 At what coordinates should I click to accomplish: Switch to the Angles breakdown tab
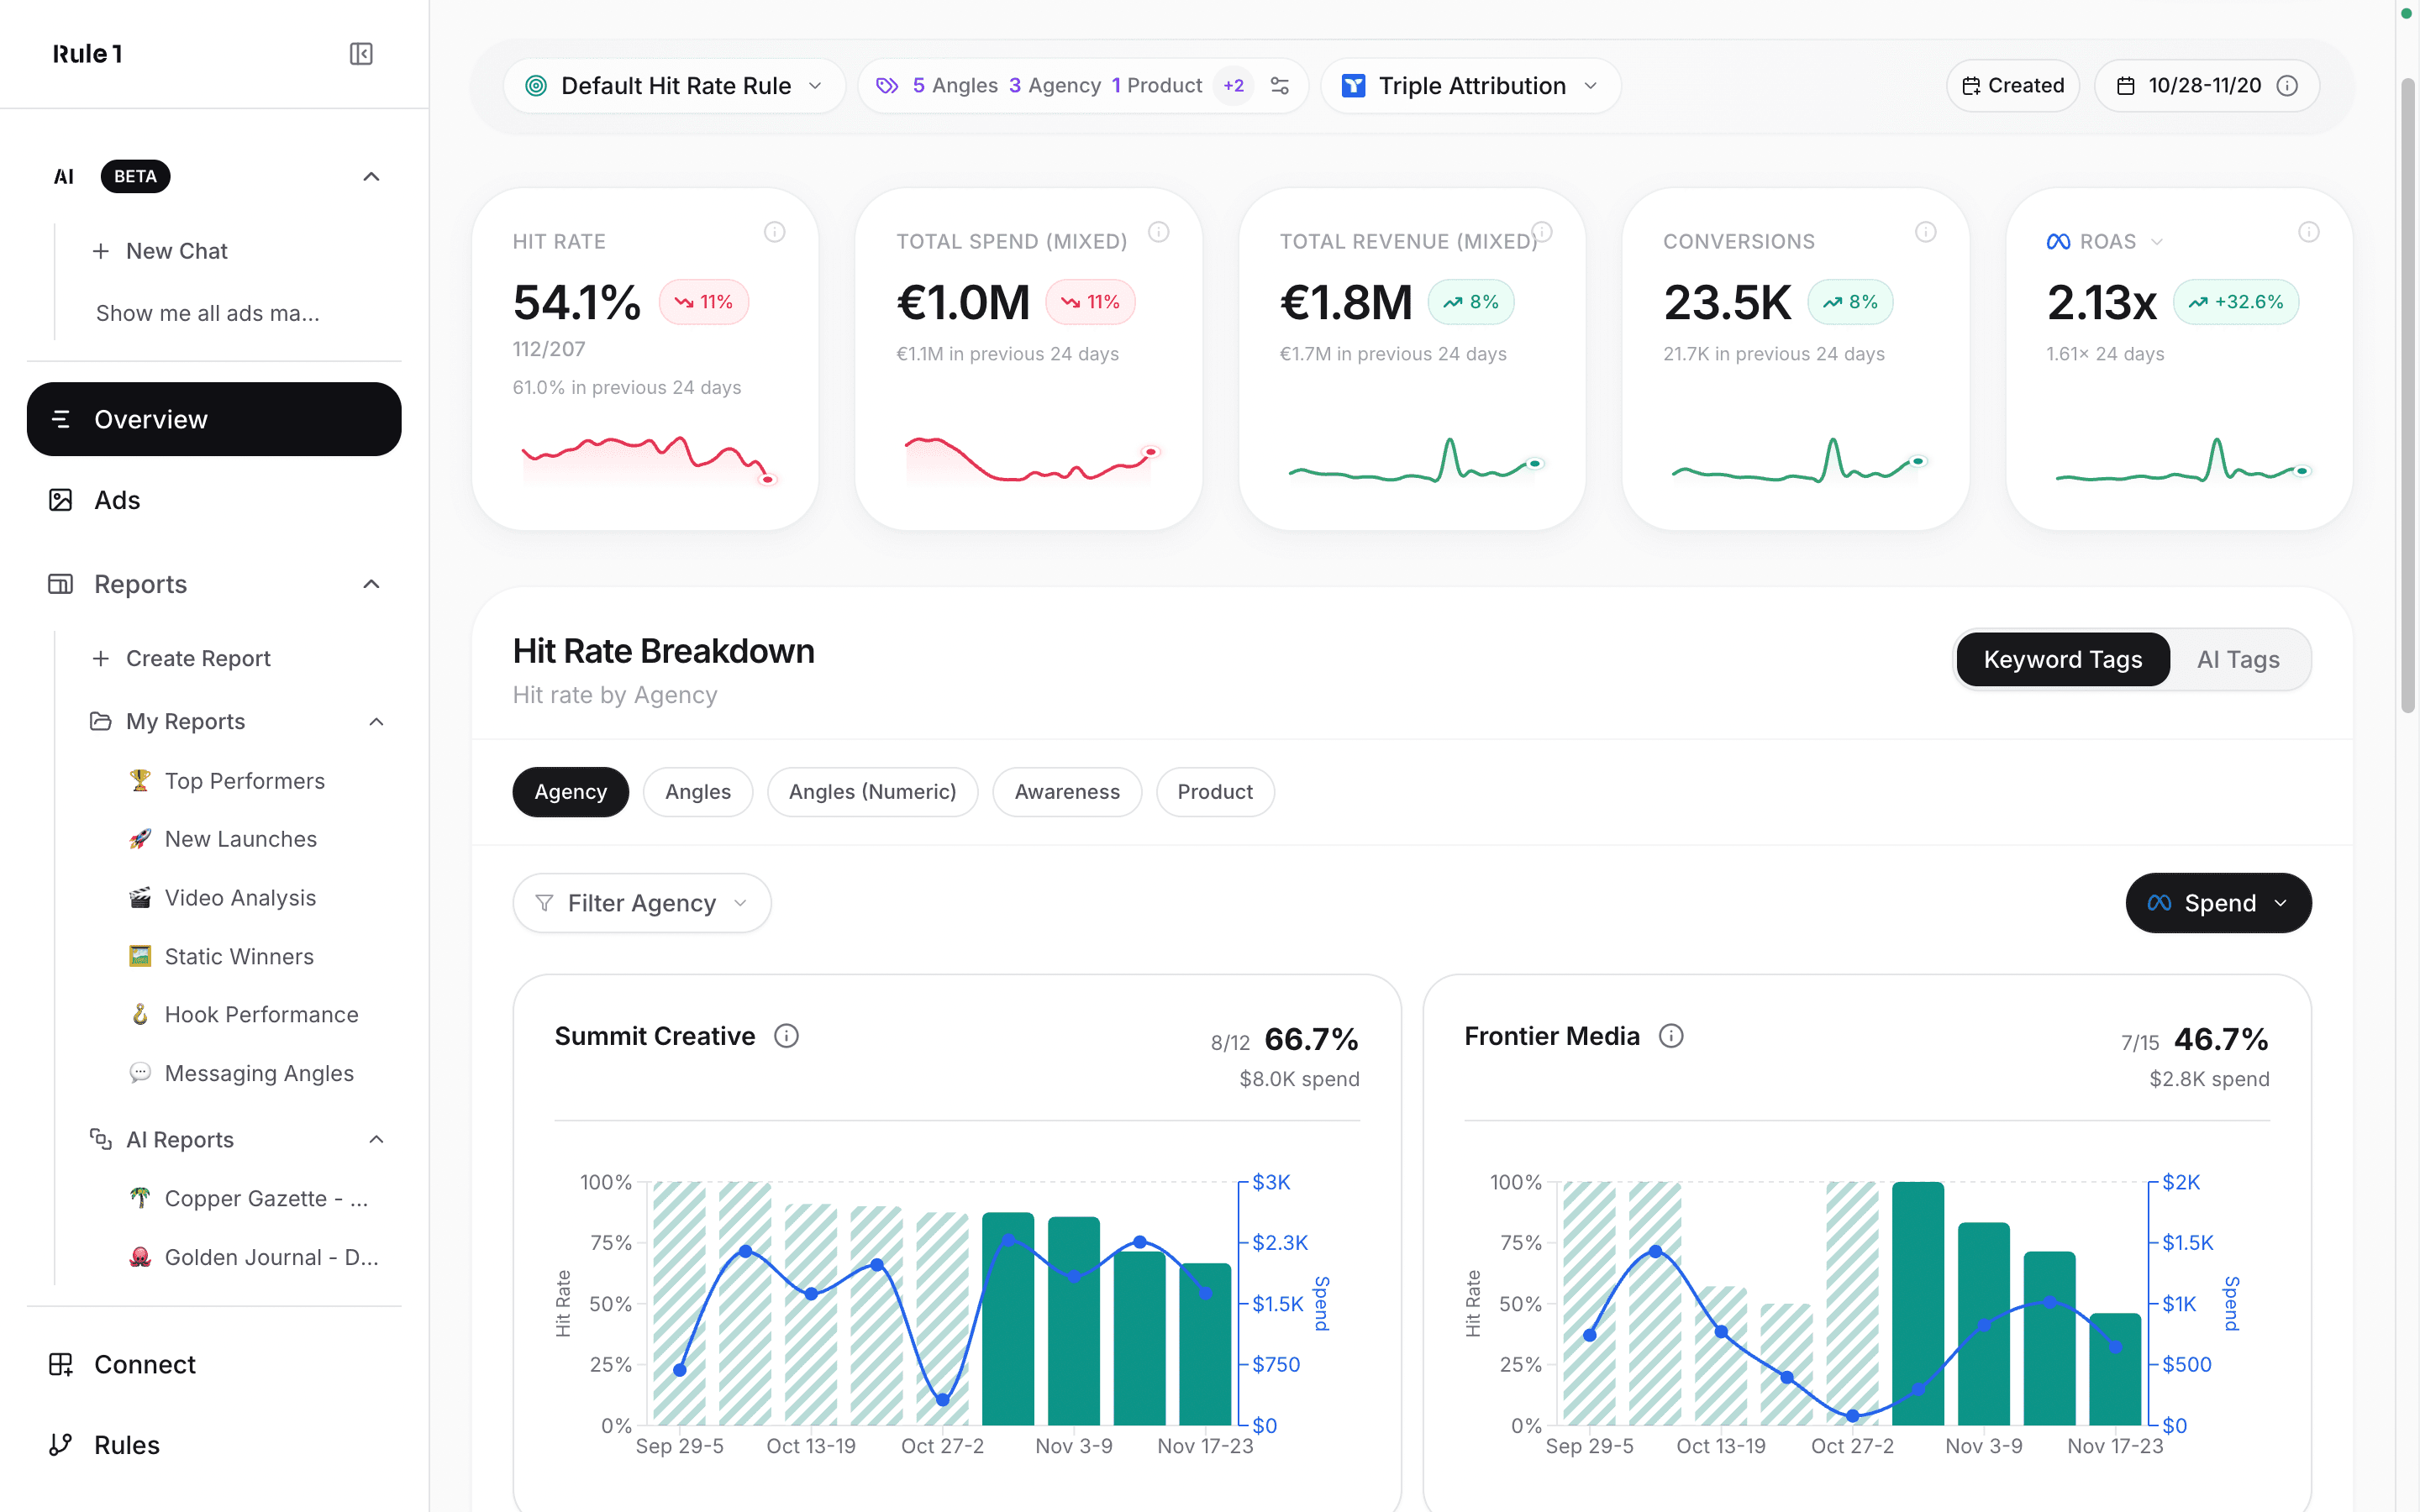tap(697, 791)
